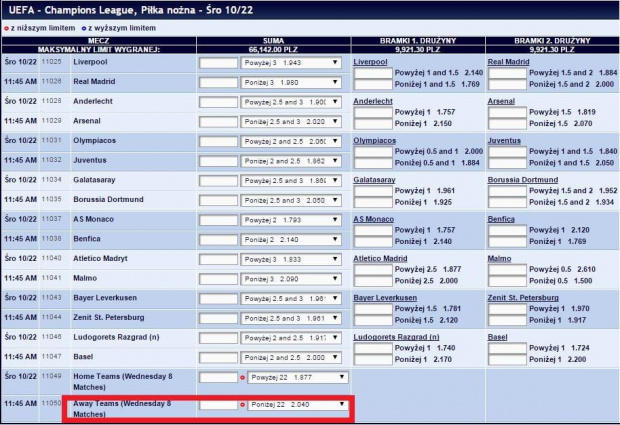Open the Liverpool Powyżej 3 total dropdown
The width and height of the screenshot is (620, 425).
point(291,63)
